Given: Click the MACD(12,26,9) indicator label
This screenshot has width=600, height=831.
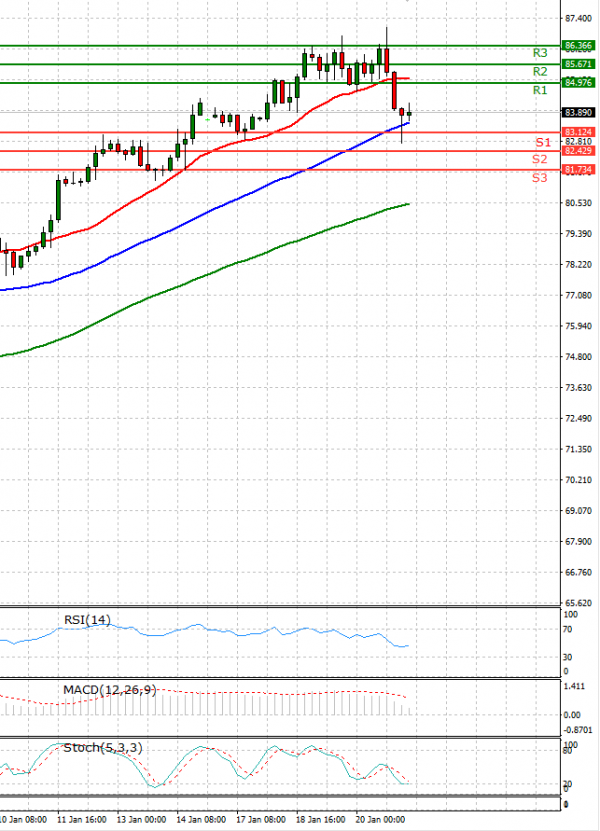Looking at the screenshot, I should pos(110,689).
